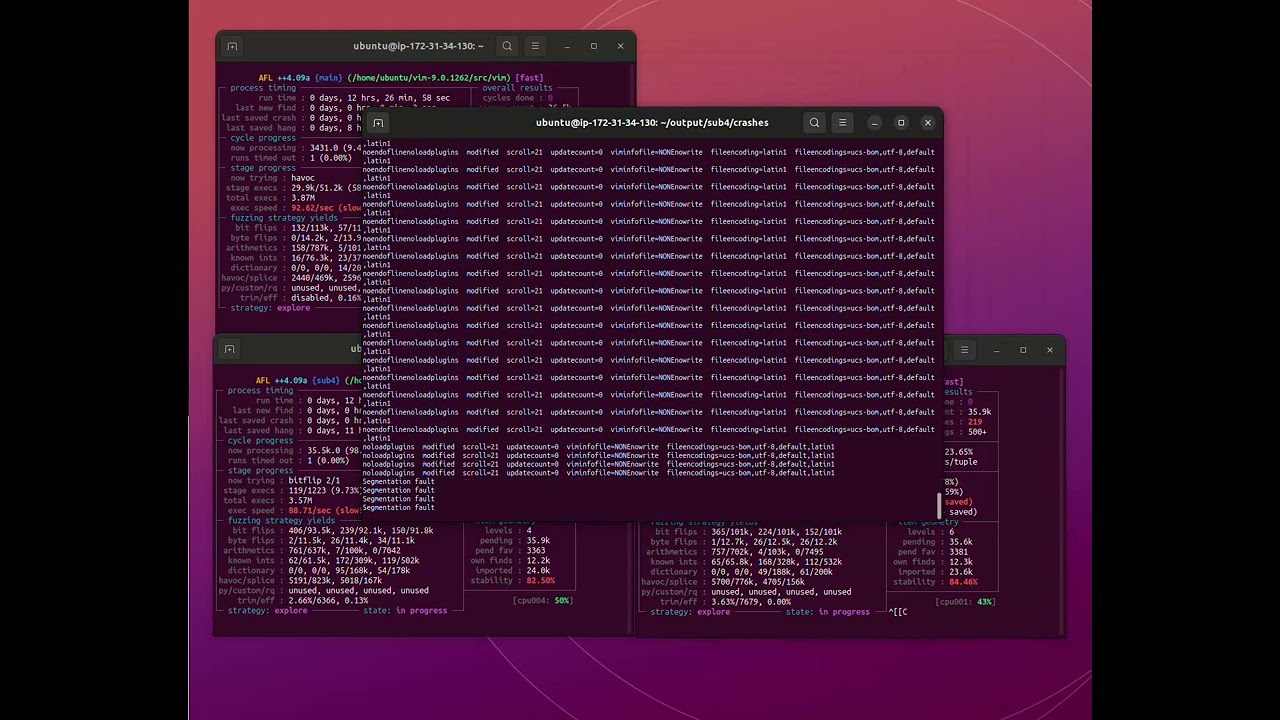Image resolution: width=1280 pixels, height=720 pixels.
Task: Open hamburger menu of main AFL terminal window
Action: (x=535, y=46)
